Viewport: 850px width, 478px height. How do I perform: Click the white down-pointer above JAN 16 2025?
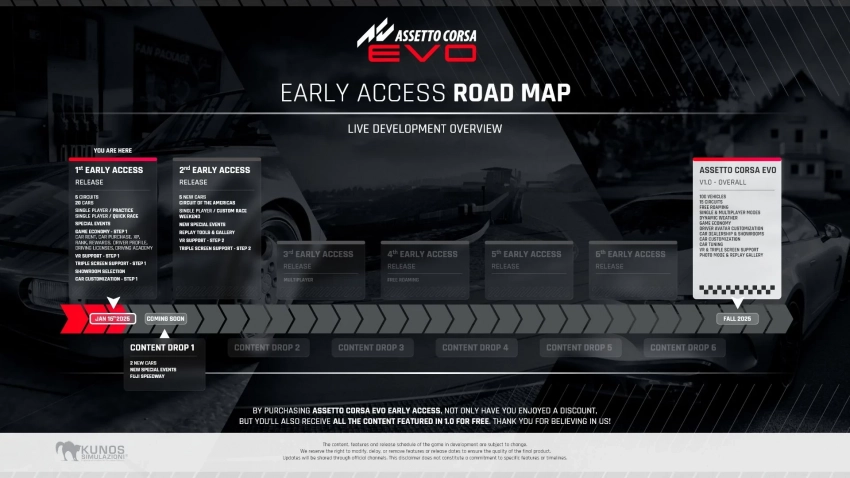113,302
